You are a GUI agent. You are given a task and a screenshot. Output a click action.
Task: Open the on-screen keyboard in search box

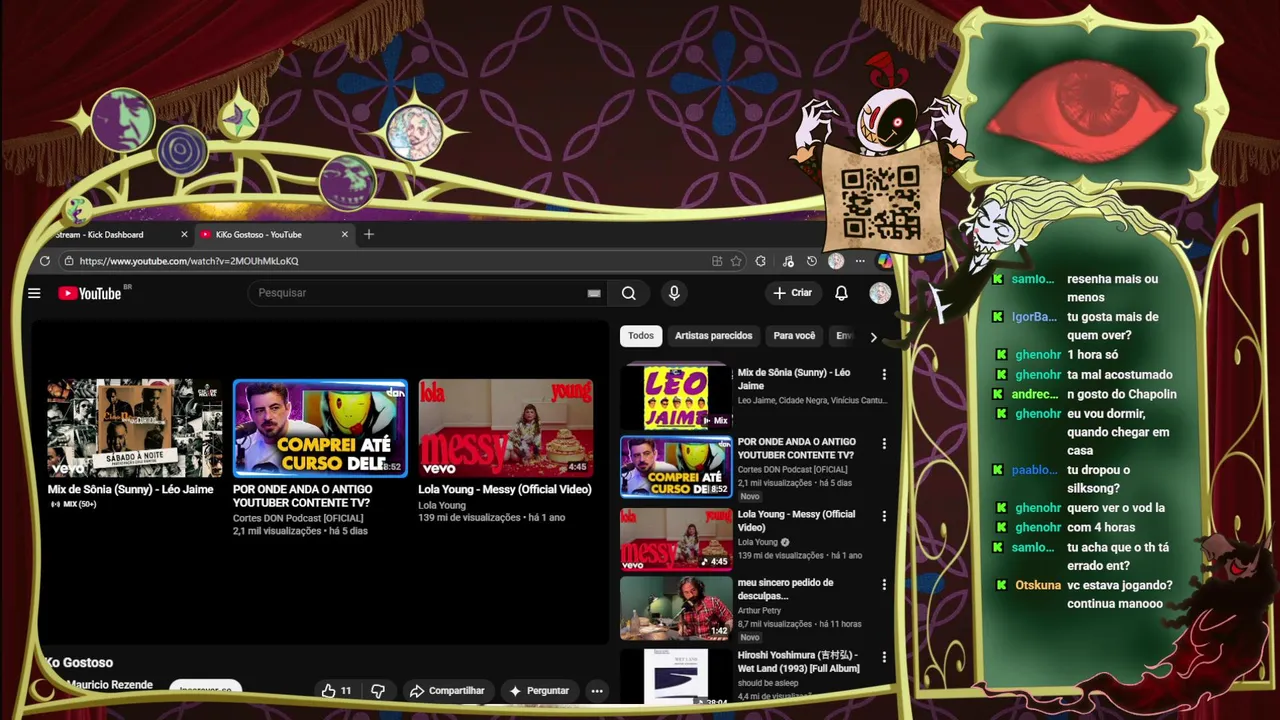[594, 293]
